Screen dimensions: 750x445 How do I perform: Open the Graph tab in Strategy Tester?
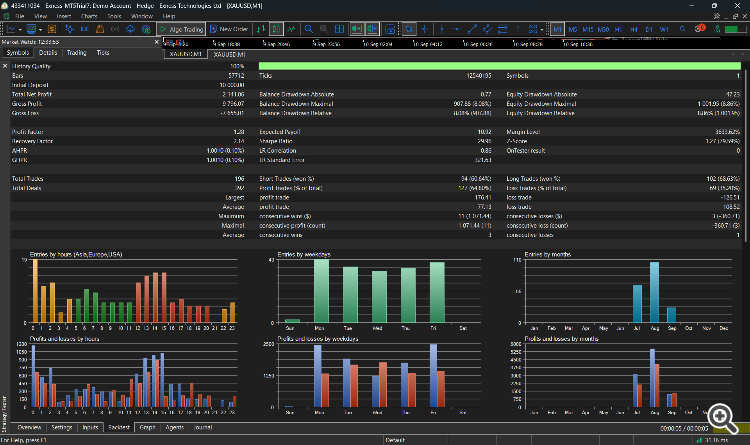pyautogui.click(x=148, y=427)
